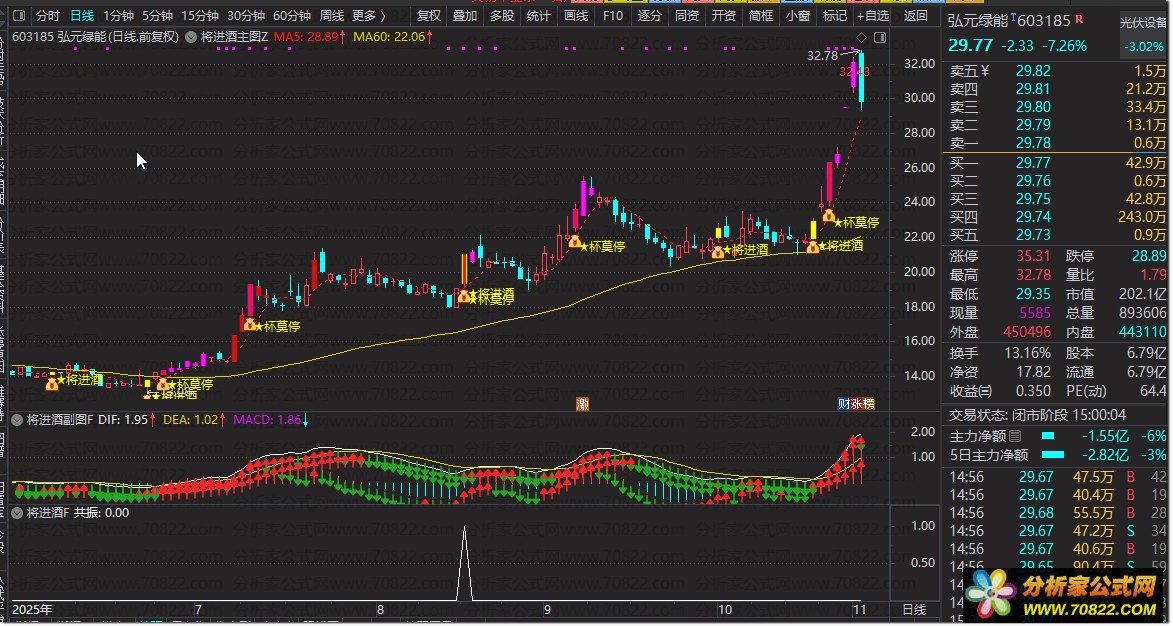Click the 14:56 29.68 55.5万 trade row

click(x=1058, y=513)
